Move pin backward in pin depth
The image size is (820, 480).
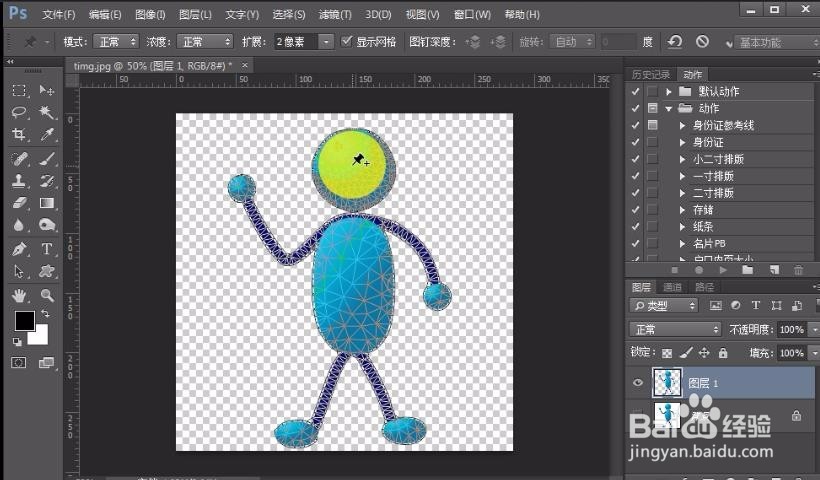click(498, 42)
